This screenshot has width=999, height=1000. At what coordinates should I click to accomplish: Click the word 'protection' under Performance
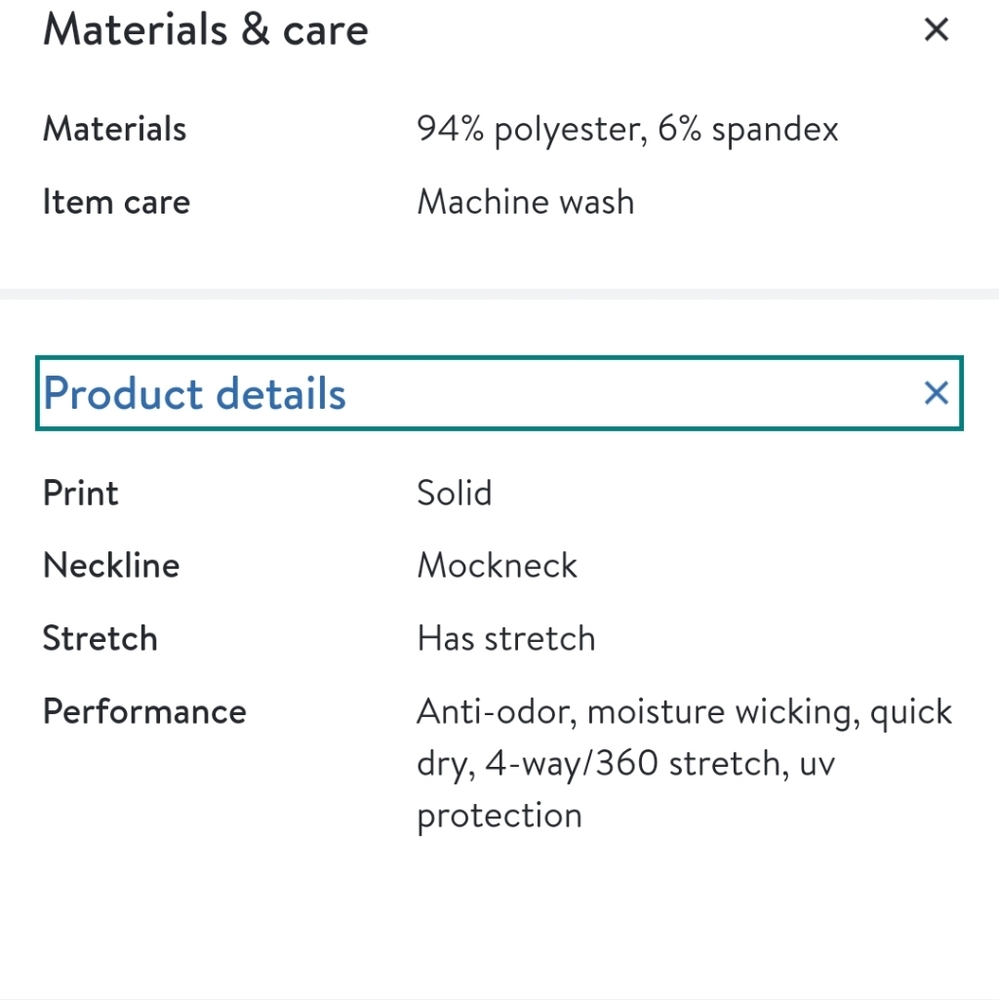(499, 816)
